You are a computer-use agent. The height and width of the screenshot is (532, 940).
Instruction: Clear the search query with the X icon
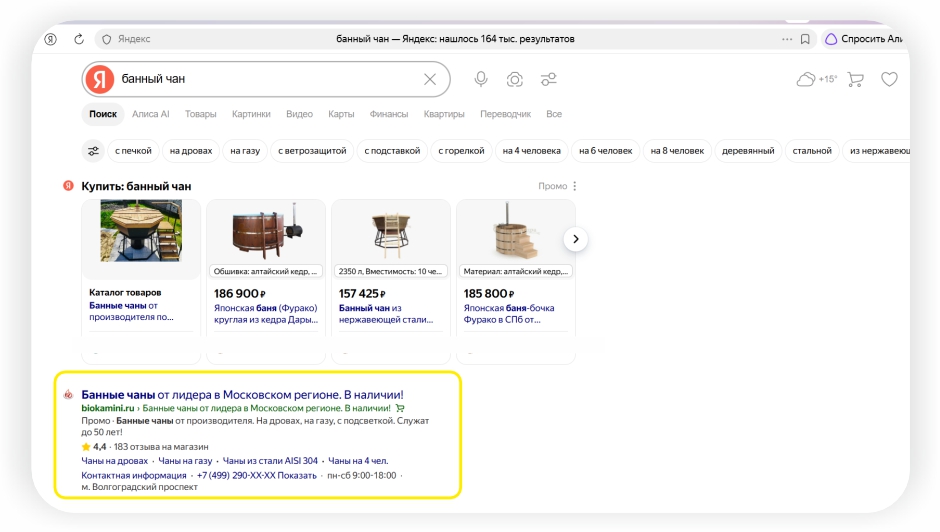(430, 79)
